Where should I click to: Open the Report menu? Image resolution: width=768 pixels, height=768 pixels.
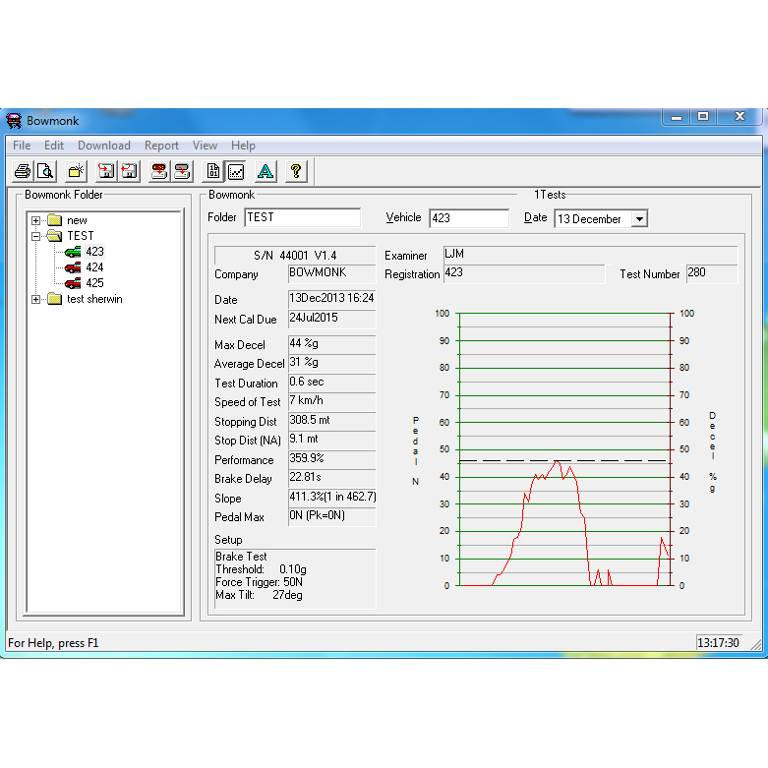point(161,145)
